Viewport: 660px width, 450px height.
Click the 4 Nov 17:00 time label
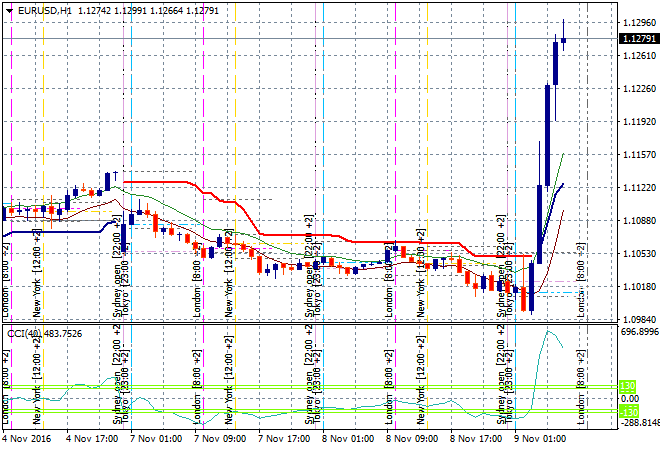click(91, 438)
